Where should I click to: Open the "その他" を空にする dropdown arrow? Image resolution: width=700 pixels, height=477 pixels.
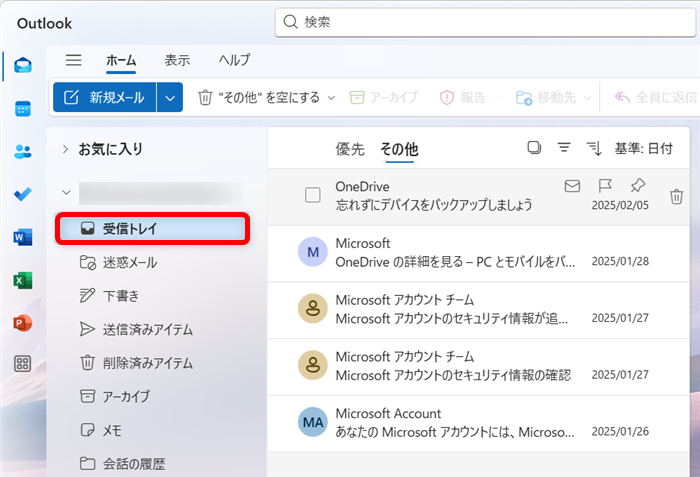tap(331, 97)
